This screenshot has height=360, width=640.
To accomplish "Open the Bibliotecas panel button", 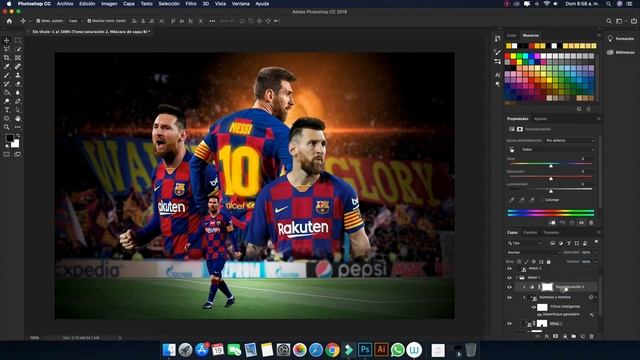I will click(x=621, y=53).
